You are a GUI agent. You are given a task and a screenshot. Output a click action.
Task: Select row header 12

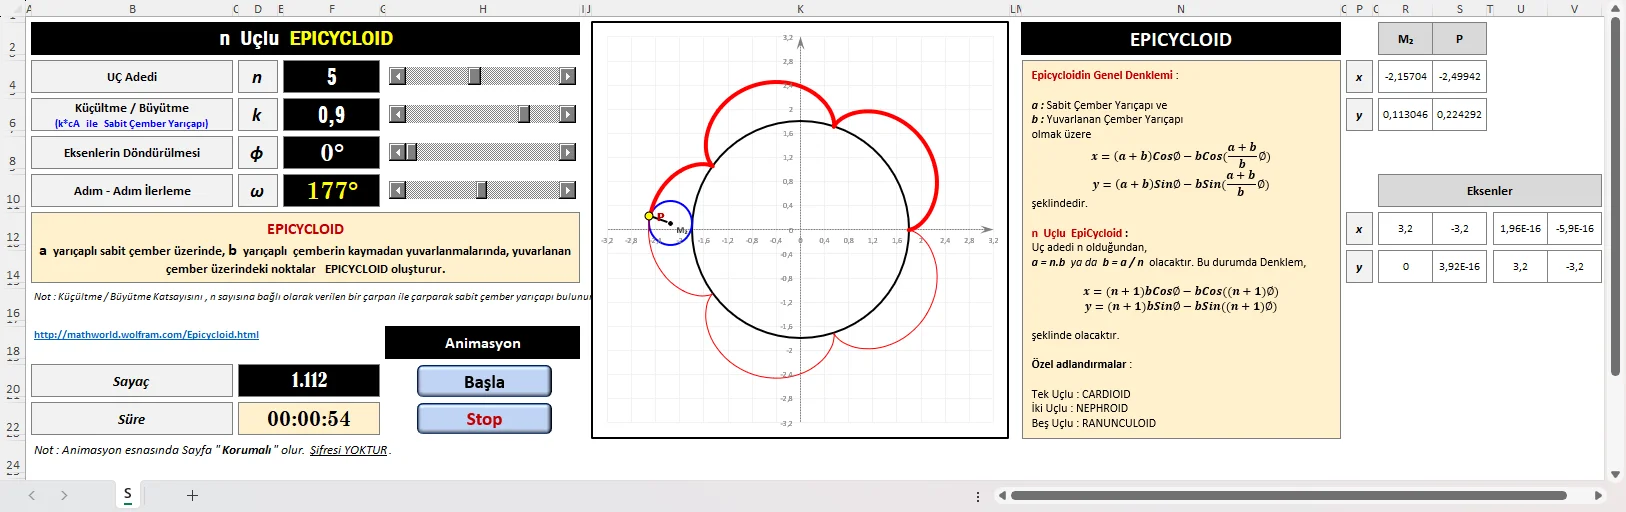13,237
